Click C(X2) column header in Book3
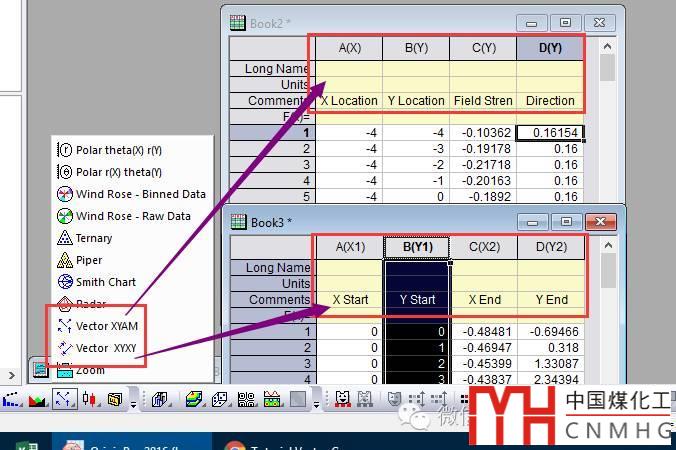The width and height of the screenshot is (676, 450). click(x=483, y=247)
